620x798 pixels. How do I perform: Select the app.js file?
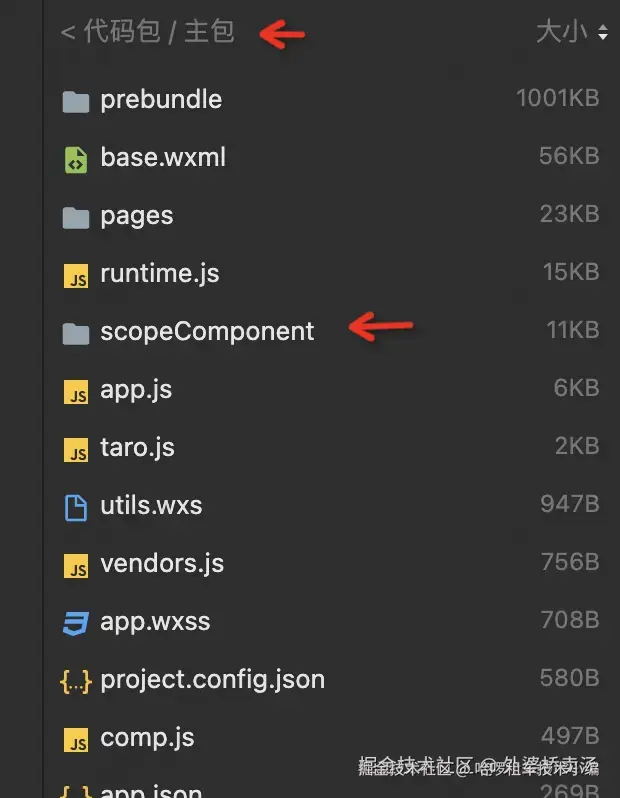136,390
